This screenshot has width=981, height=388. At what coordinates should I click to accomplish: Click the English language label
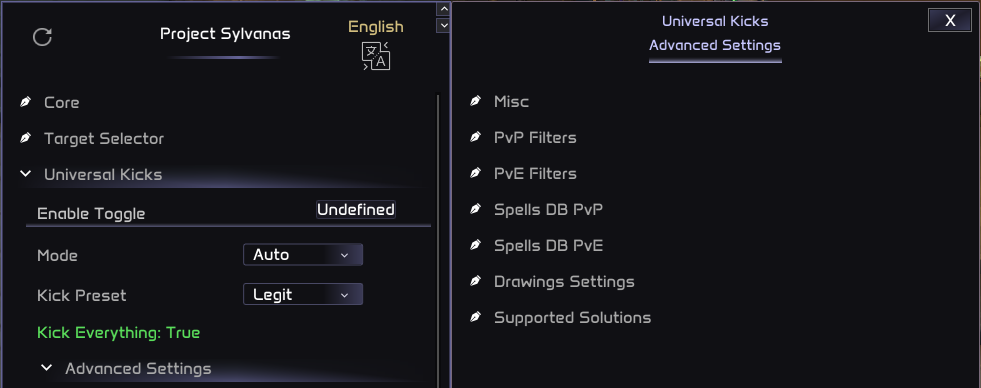[x=376, y=27]
